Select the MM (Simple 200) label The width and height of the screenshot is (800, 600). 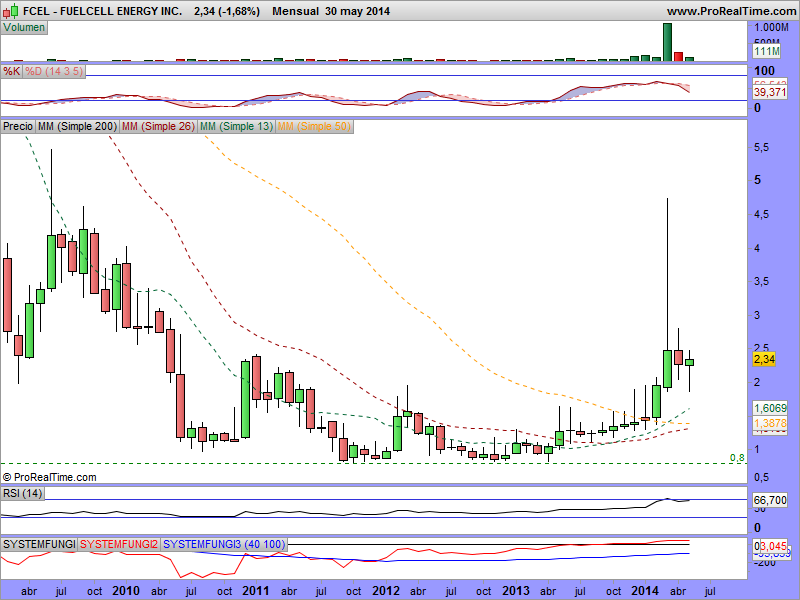click(78, 127)
